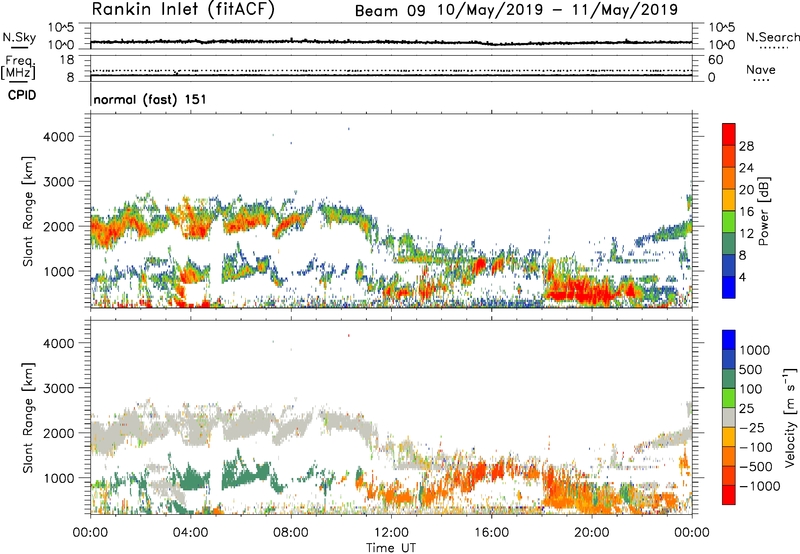
Task: Click the '1000' tick on the velocity colorbar
Action: pyautogui.click(x=755, y=350)
